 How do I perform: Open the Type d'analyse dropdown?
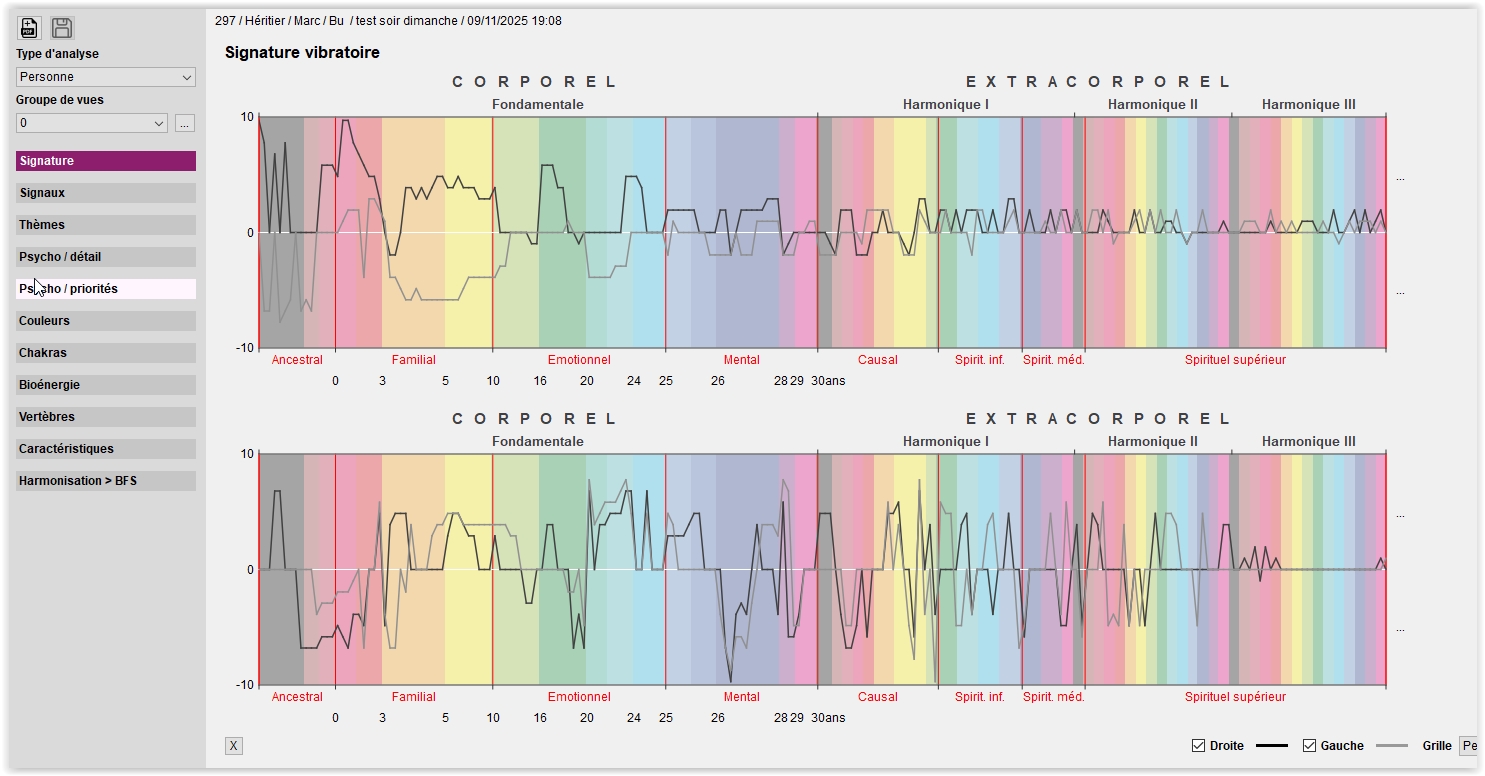[x=106, y=77]
